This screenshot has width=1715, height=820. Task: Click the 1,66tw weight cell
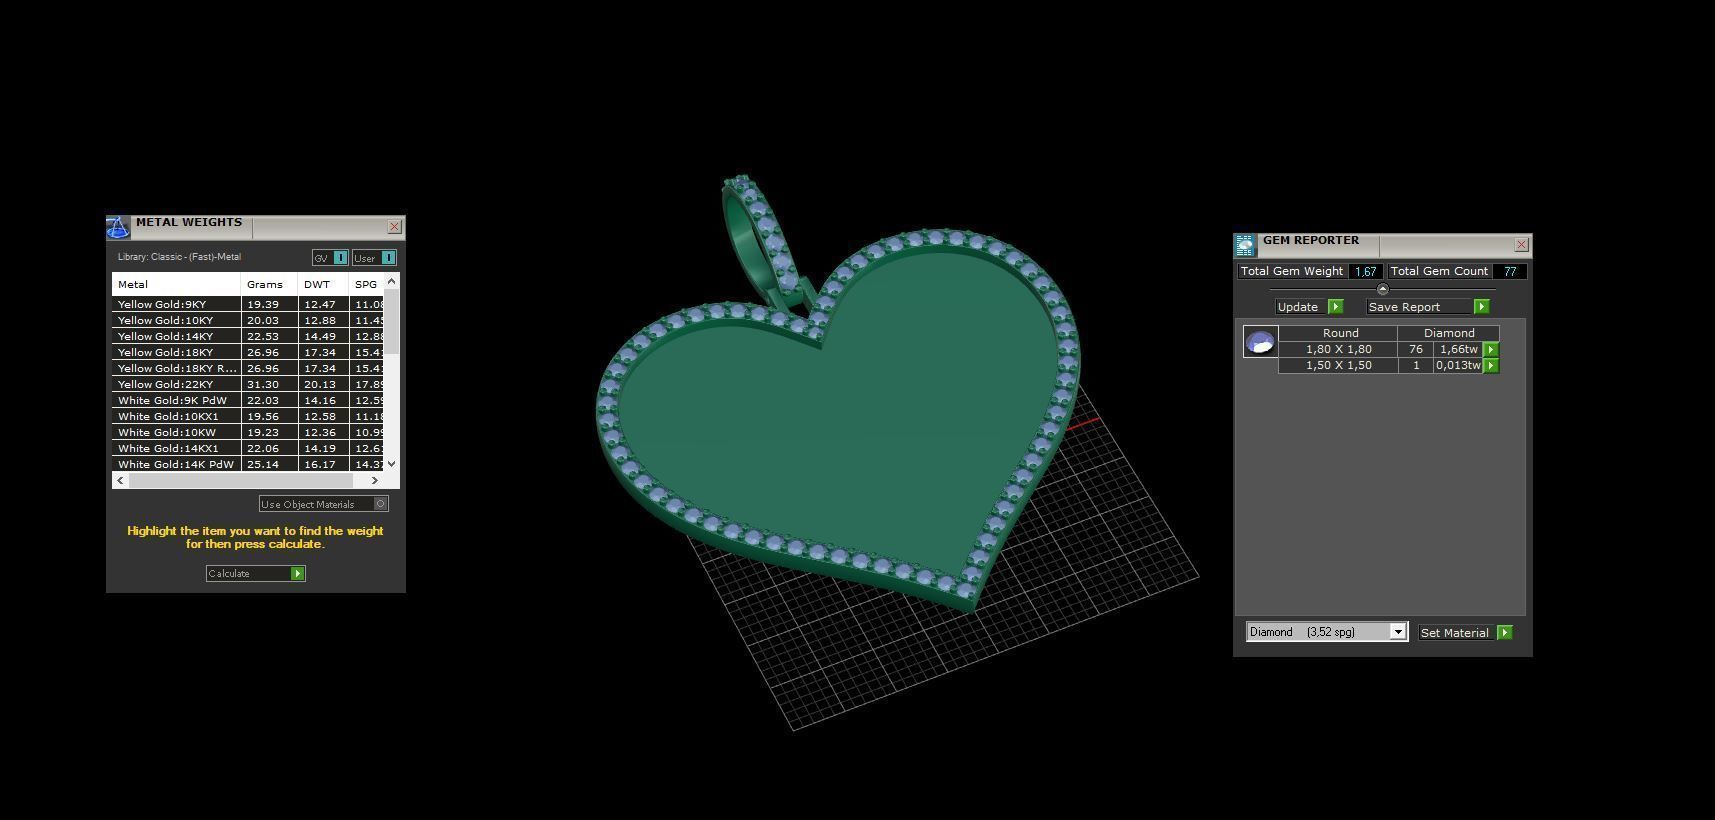(x=1458, y=350)
